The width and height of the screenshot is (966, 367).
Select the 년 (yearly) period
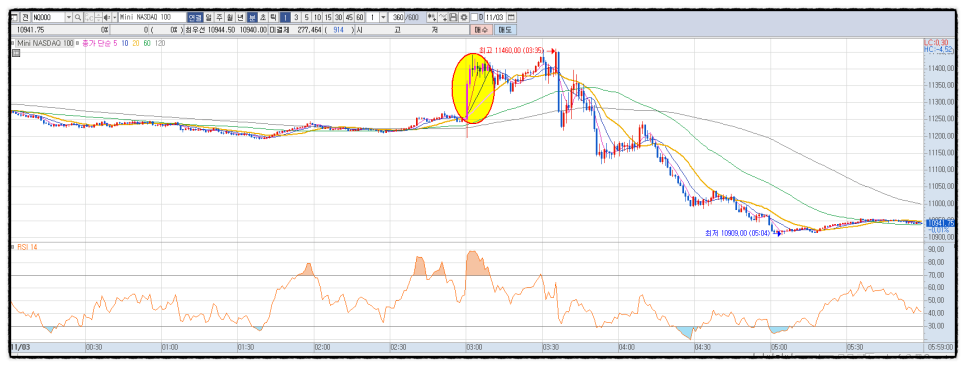click(x=240, y=17)
